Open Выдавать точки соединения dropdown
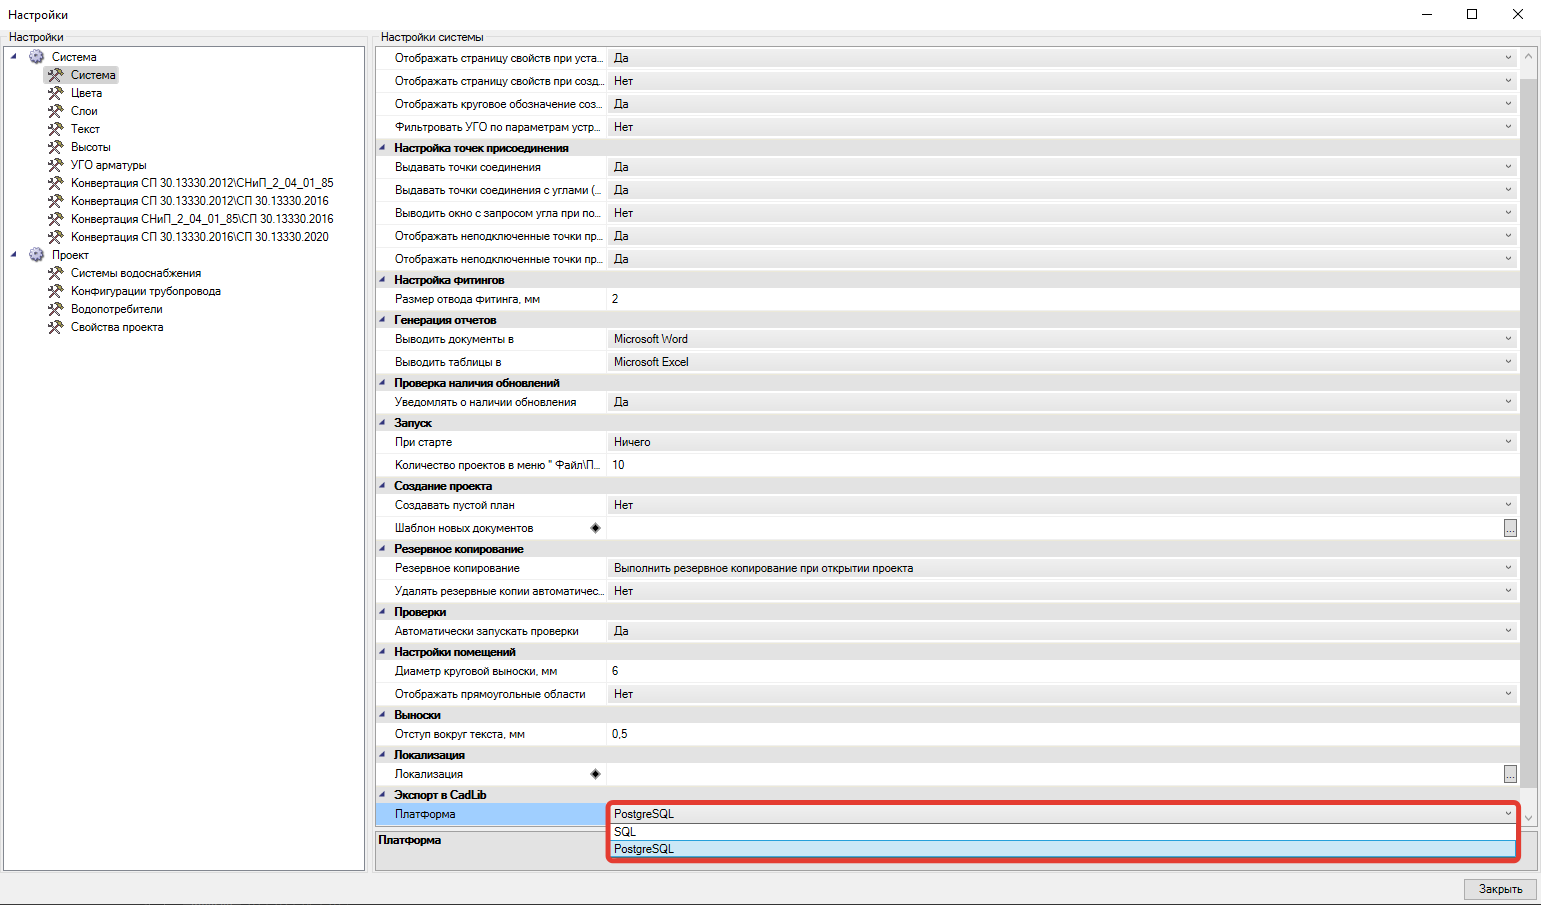Image resolution: width=1541 pixels, height=905 pixels. (1508, 167)
